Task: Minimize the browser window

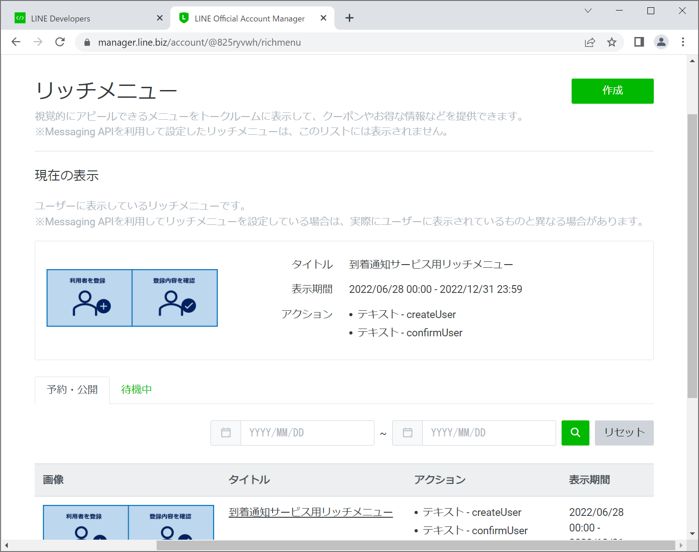Action: tap(619, 11)
